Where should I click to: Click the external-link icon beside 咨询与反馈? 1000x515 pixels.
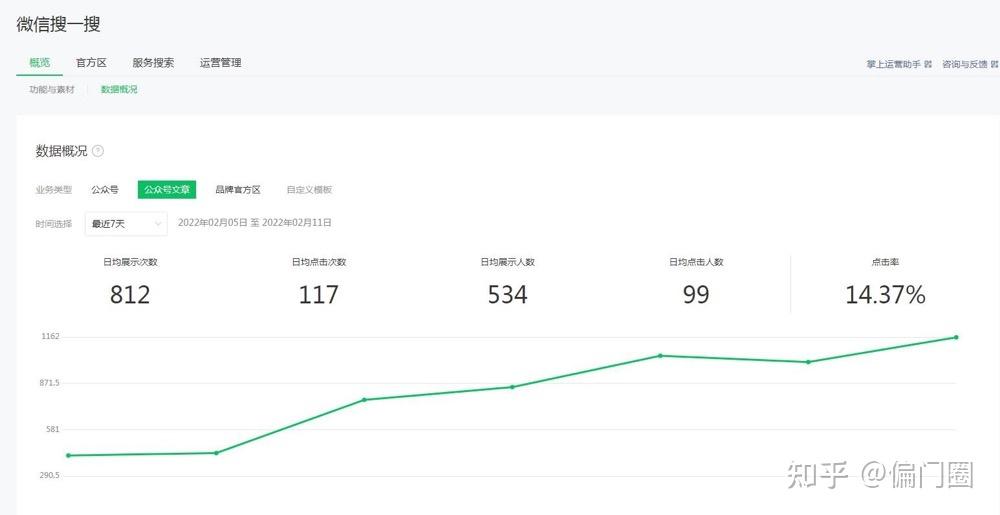pyautogui.click(x=994, y=64)
